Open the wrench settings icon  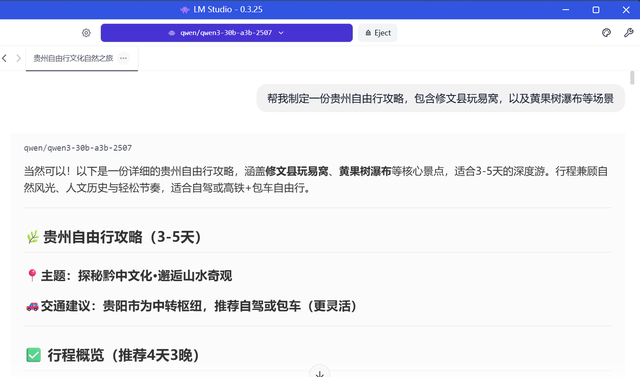[628, 33]
